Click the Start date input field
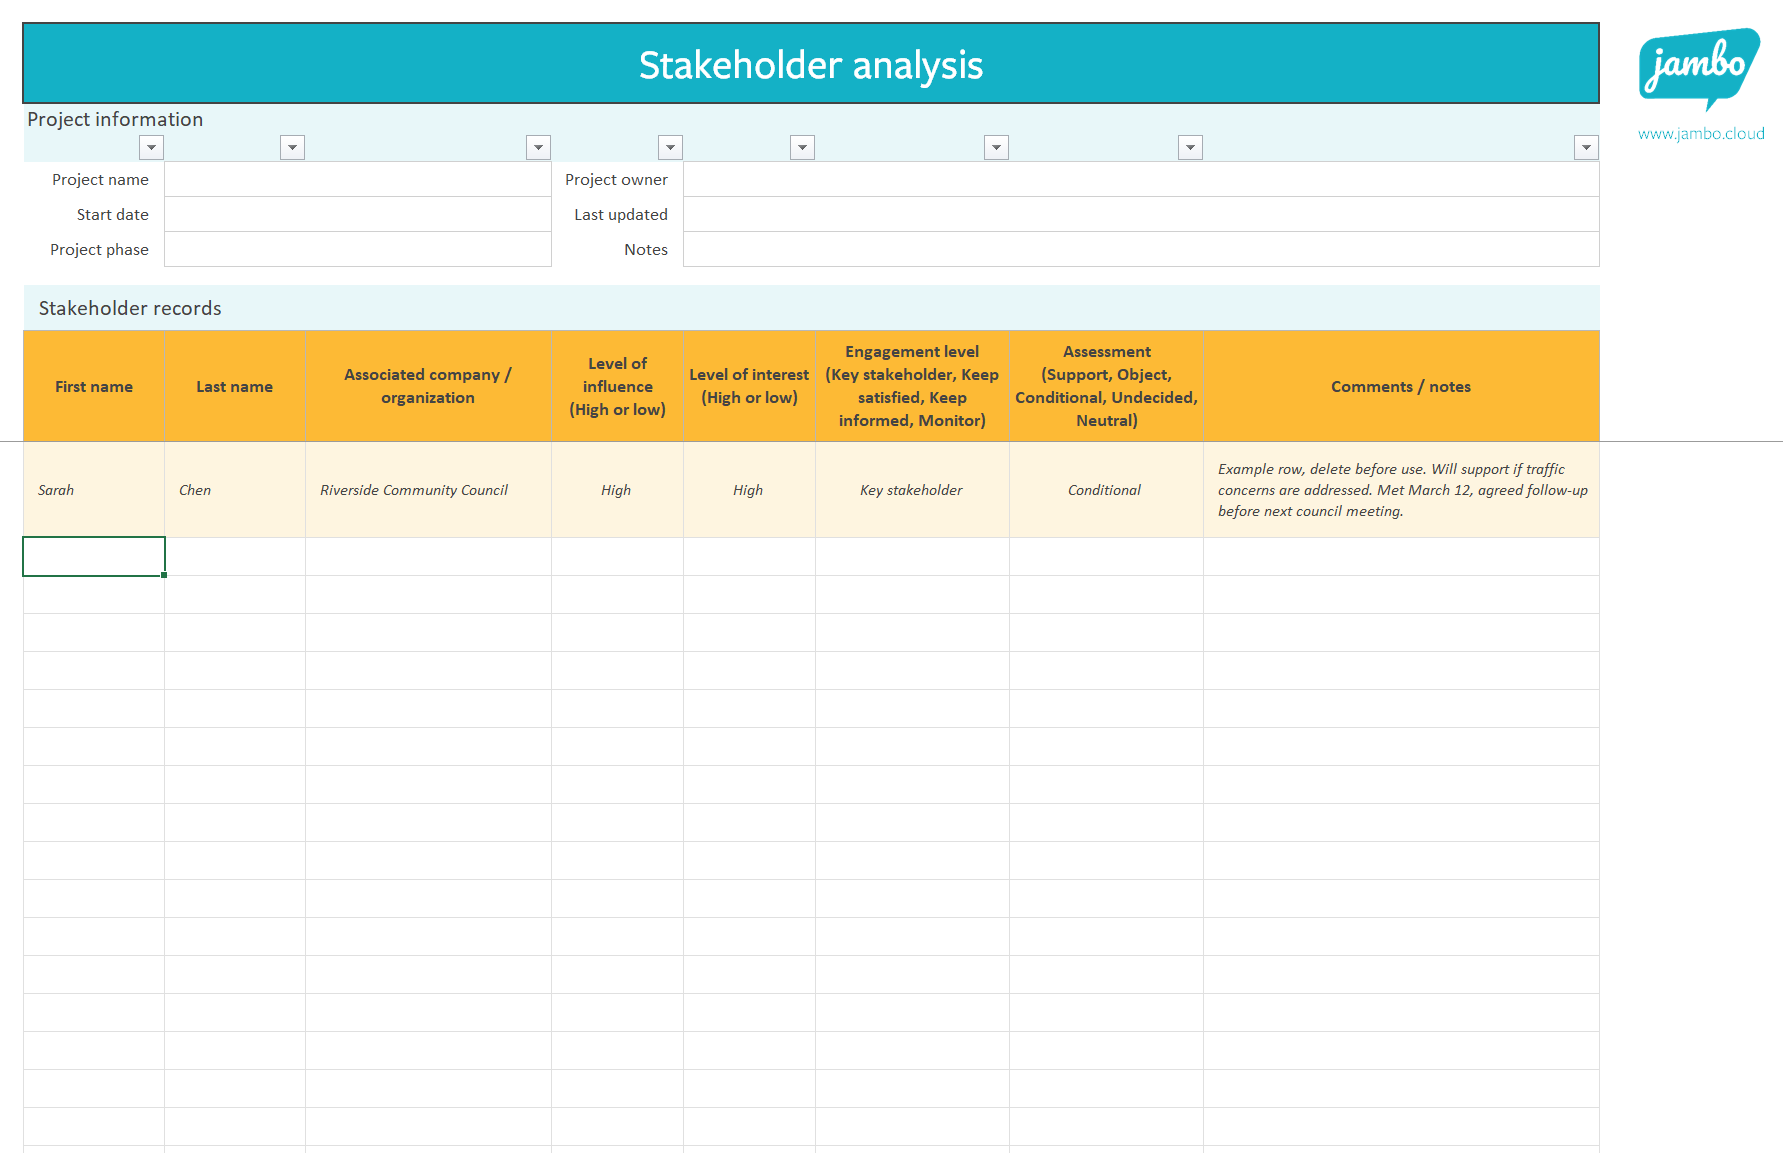1783x1153 pixels. (x=358, y=215)
